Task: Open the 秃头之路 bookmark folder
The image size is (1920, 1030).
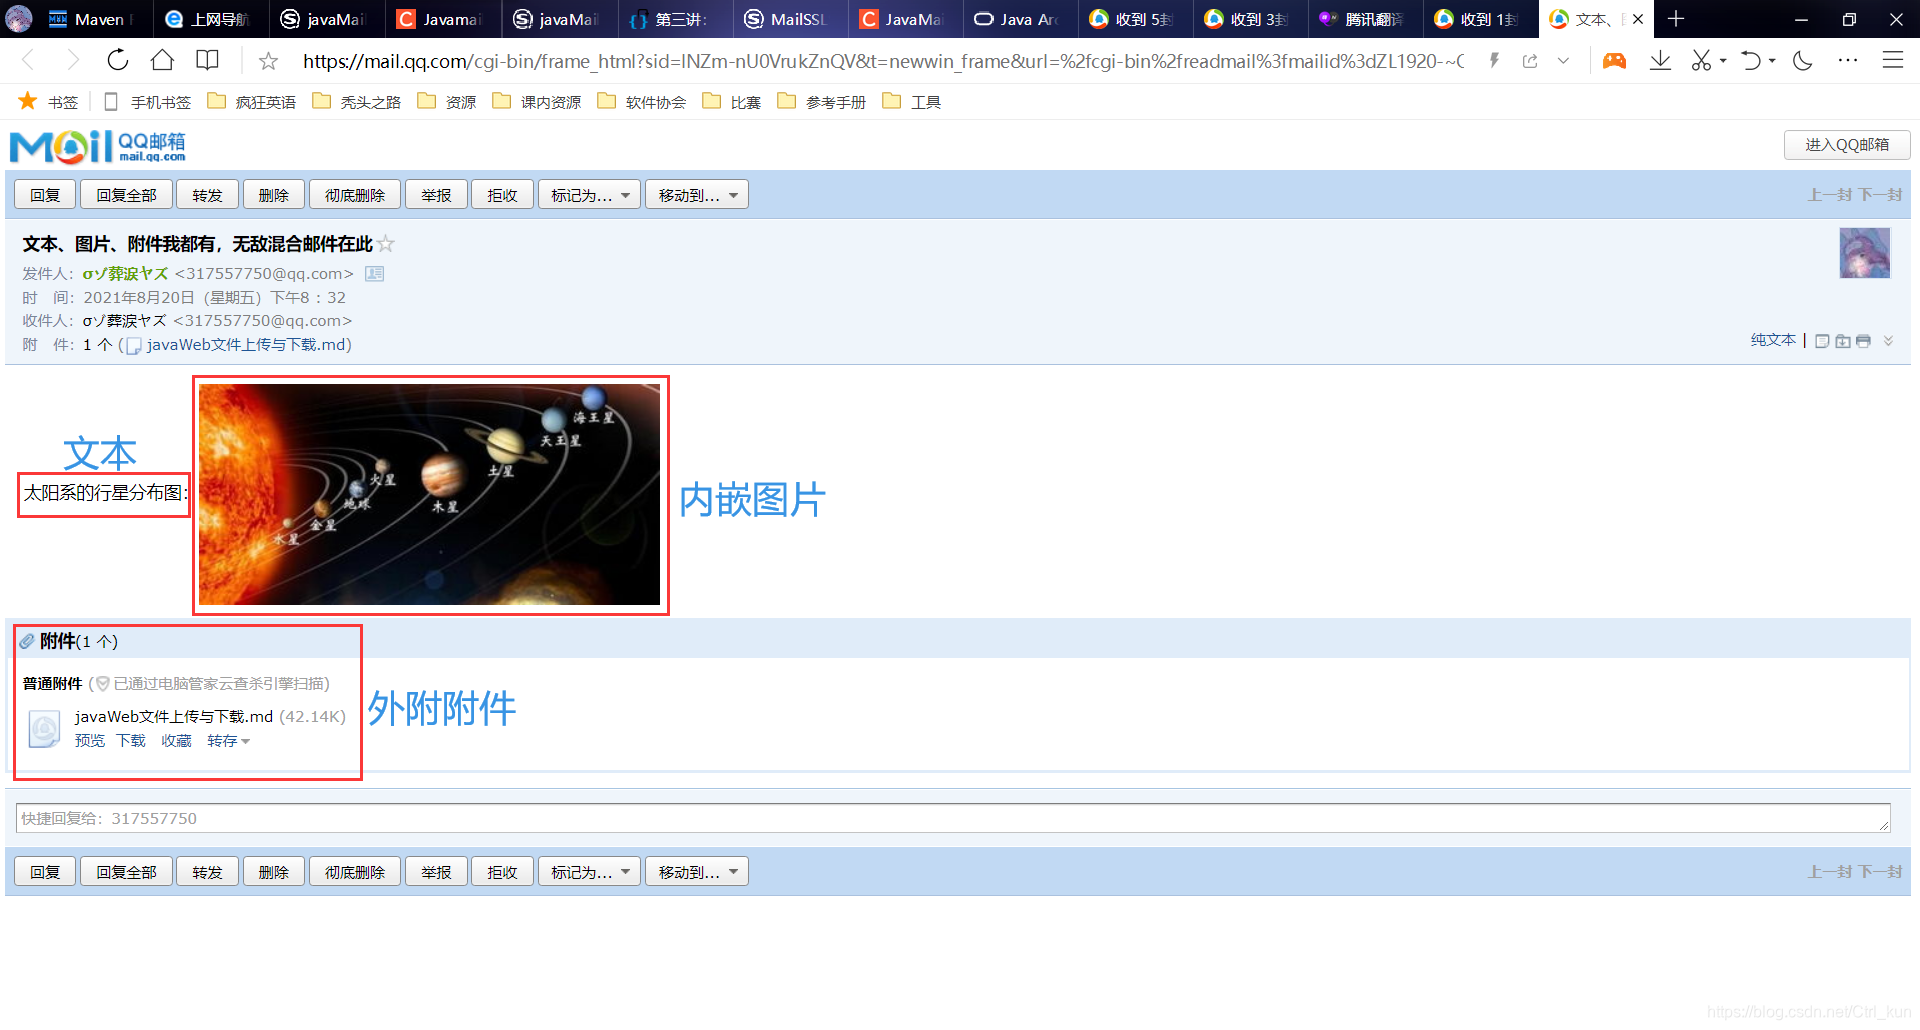Action: (x=357, y=102)
